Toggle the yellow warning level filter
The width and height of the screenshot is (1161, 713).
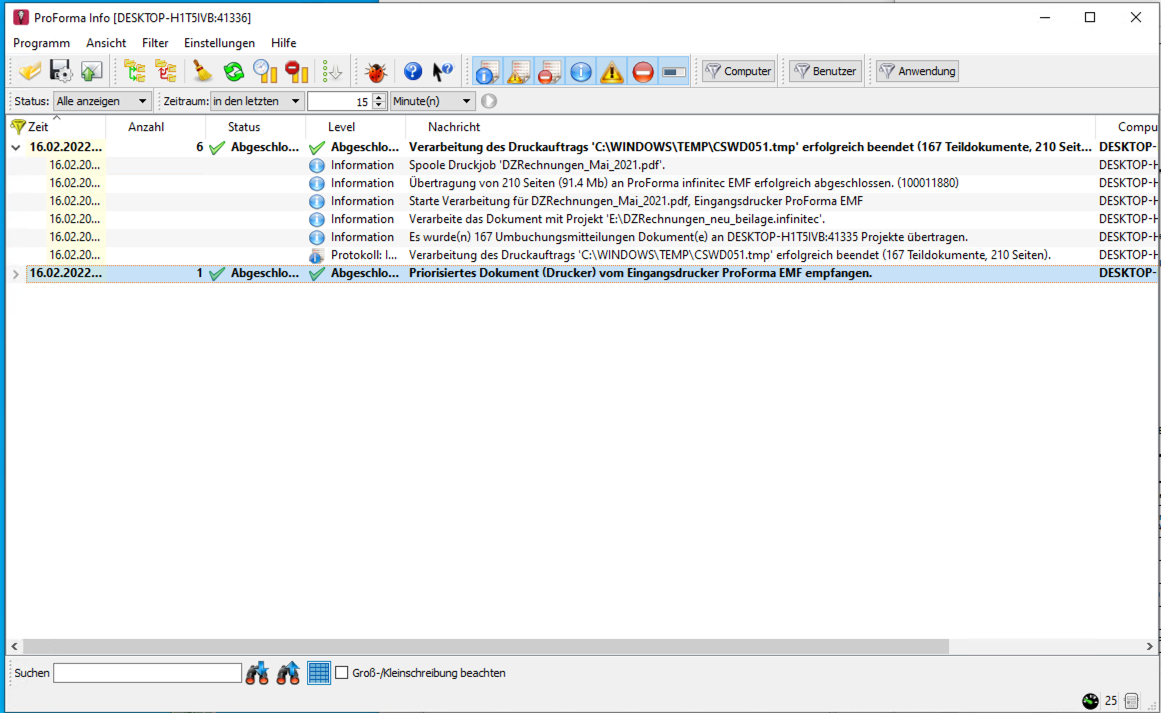[612, 72]
